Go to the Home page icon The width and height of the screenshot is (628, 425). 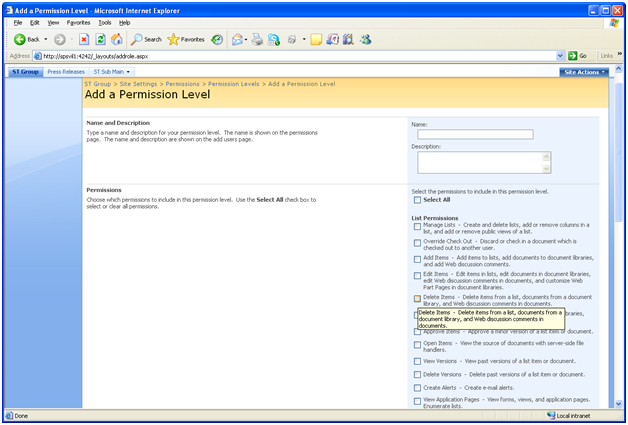pyautogui.click(x=117, y=39)
